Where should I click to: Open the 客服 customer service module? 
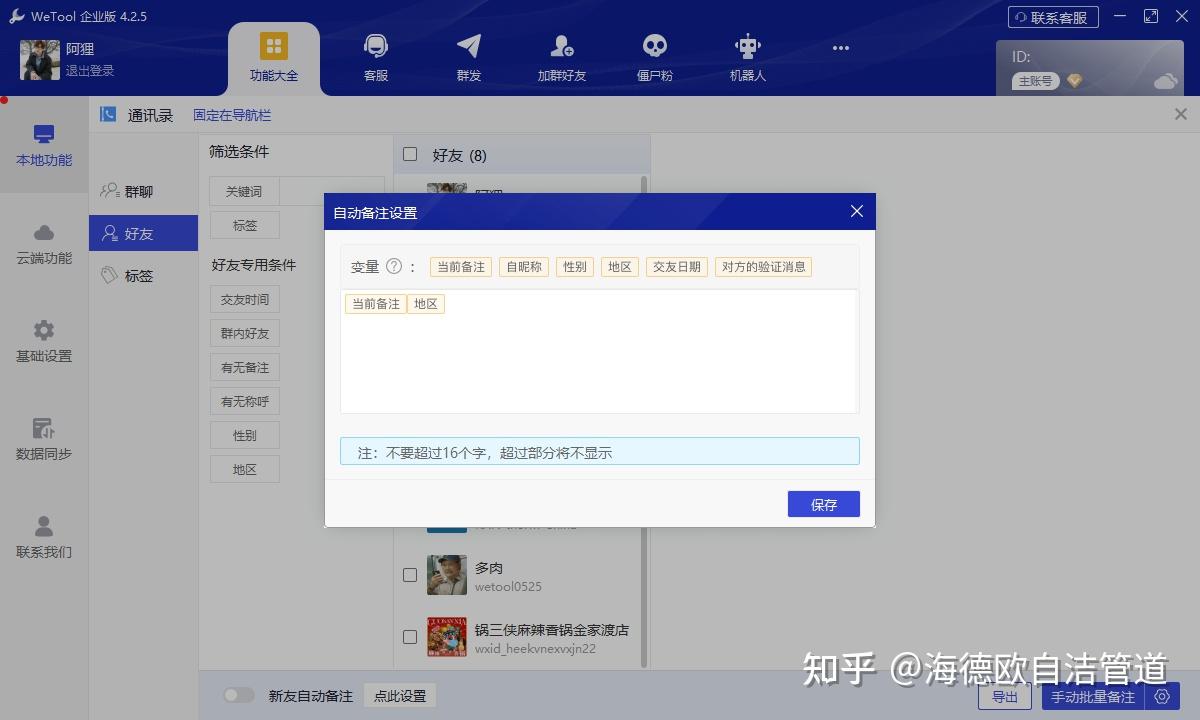374,55
